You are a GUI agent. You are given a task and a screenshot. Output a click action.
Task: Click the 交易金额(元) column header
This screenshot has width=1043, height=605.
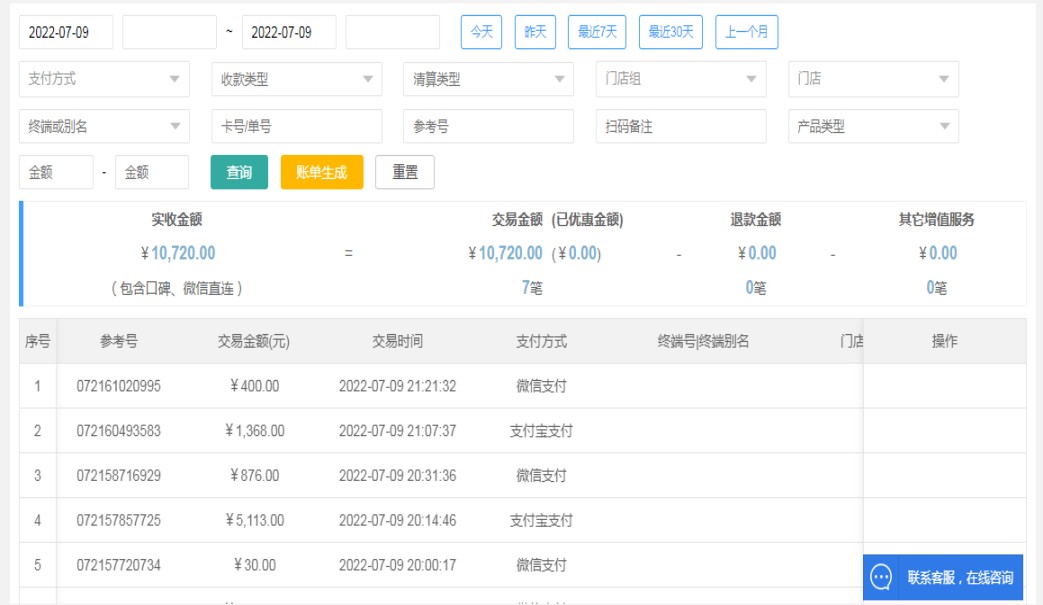(254, 341)
